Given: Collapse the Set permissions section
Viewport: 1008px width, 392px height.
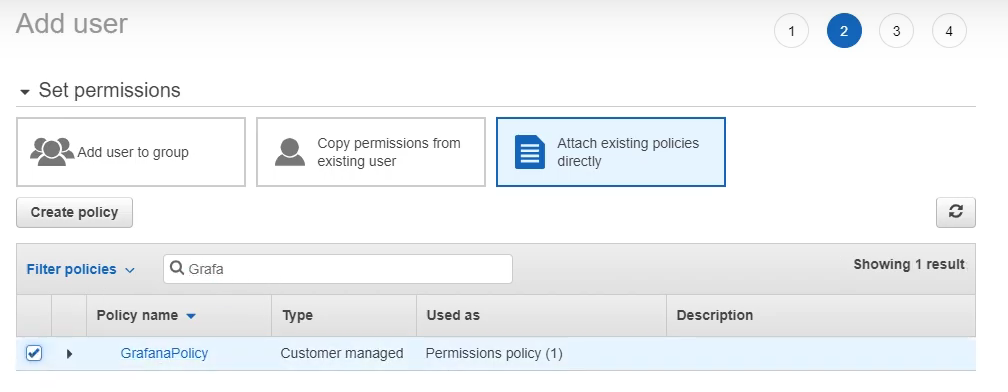Looking at the screenshot, I should [x=25, y=92].
